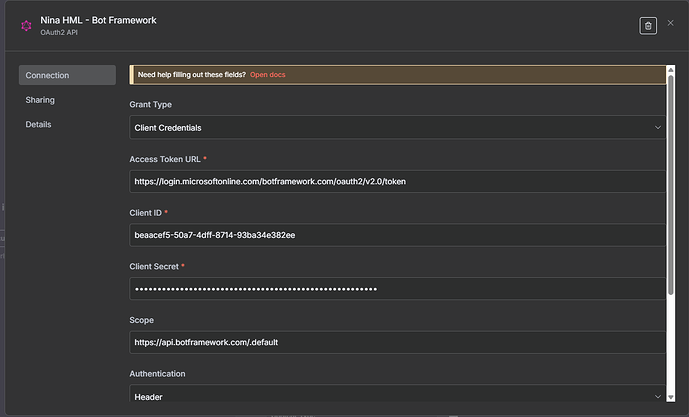Screen dimensions: 689x417
Task: Click the Scope input with botframework URL
Action: (398, 342)
